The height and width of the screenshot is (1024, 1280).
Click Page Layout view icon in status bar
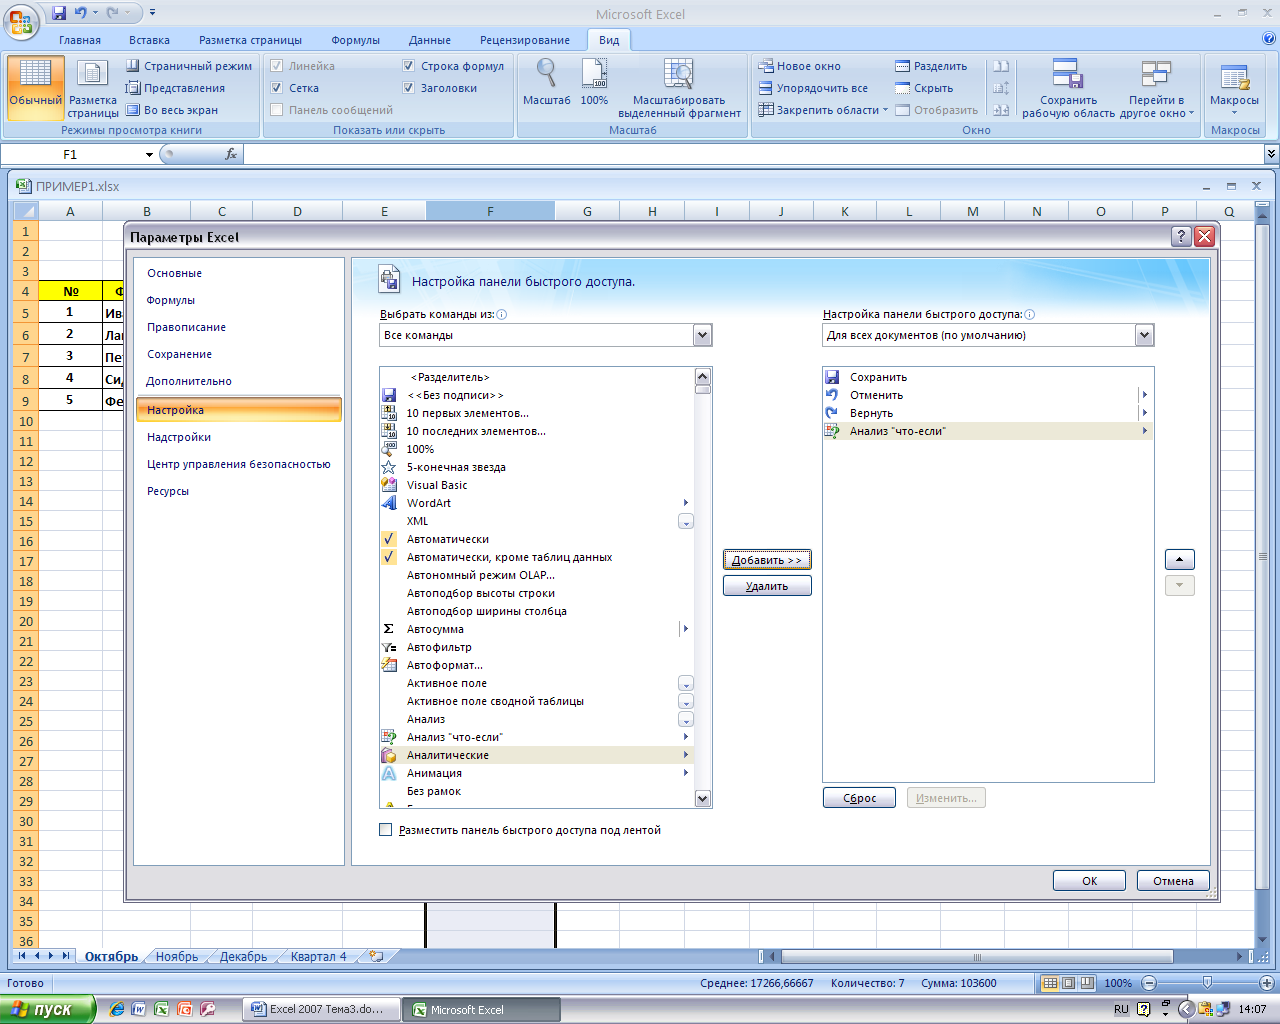tap(1068, 983)
